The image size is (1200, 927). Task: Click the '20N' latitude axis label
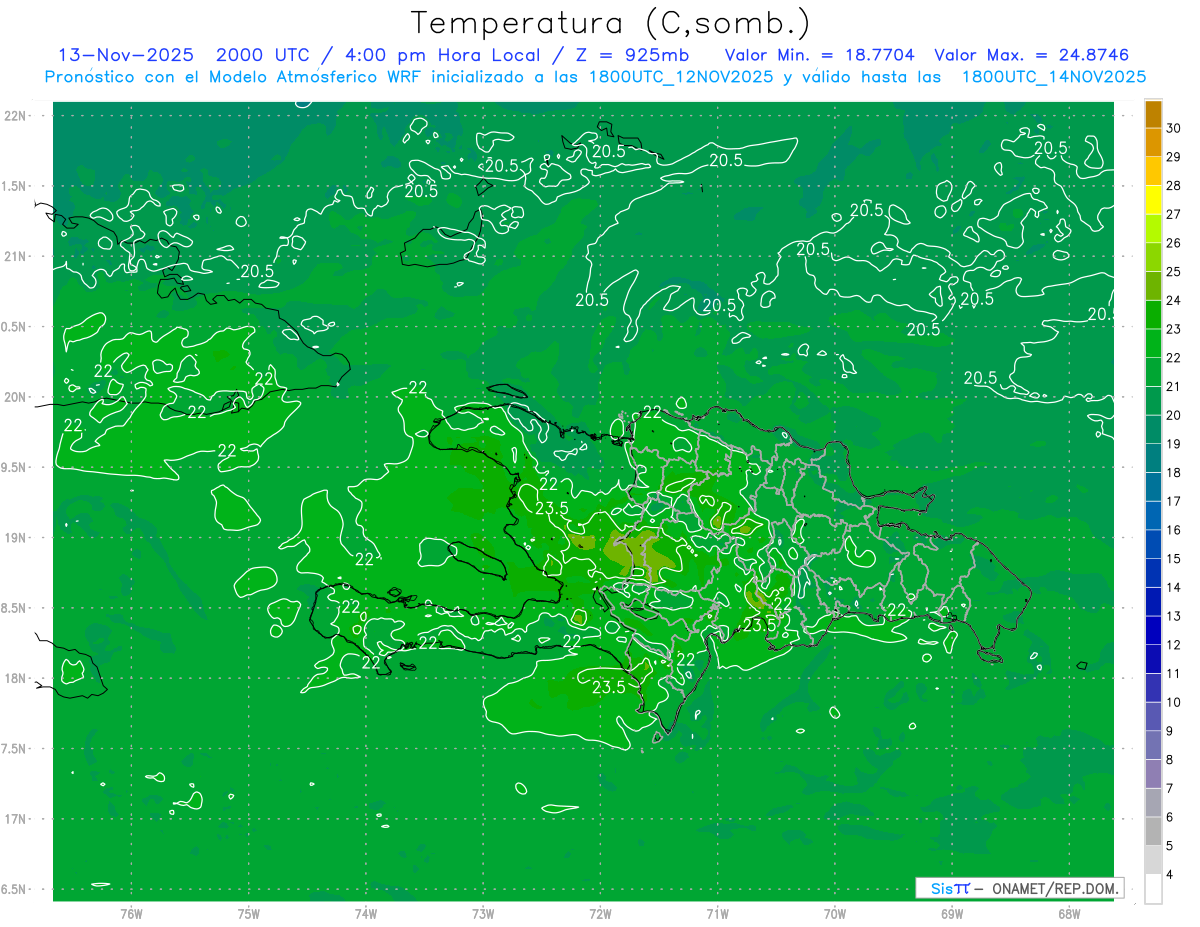[x=16, y=397]
